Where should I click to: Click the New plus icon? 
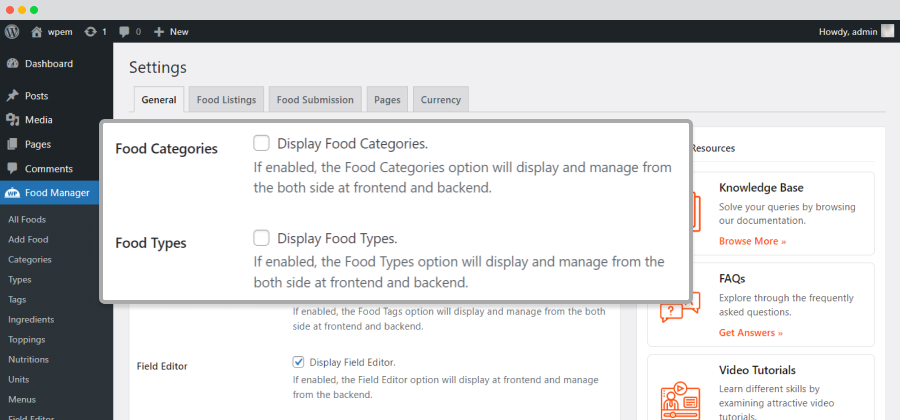(x=159, y=32)
